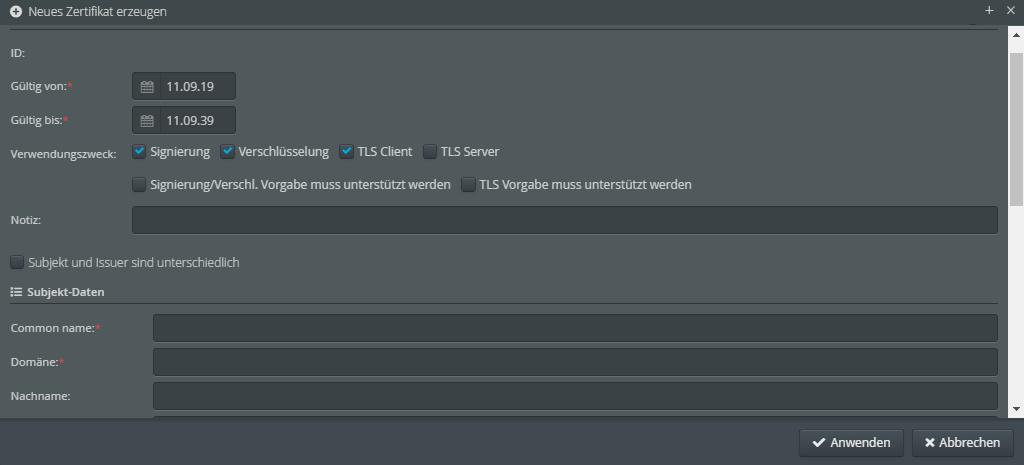The width and height of the screenshot is (1024, 465).
Task: Click the Anwenden button
Action: pos(851,443)
